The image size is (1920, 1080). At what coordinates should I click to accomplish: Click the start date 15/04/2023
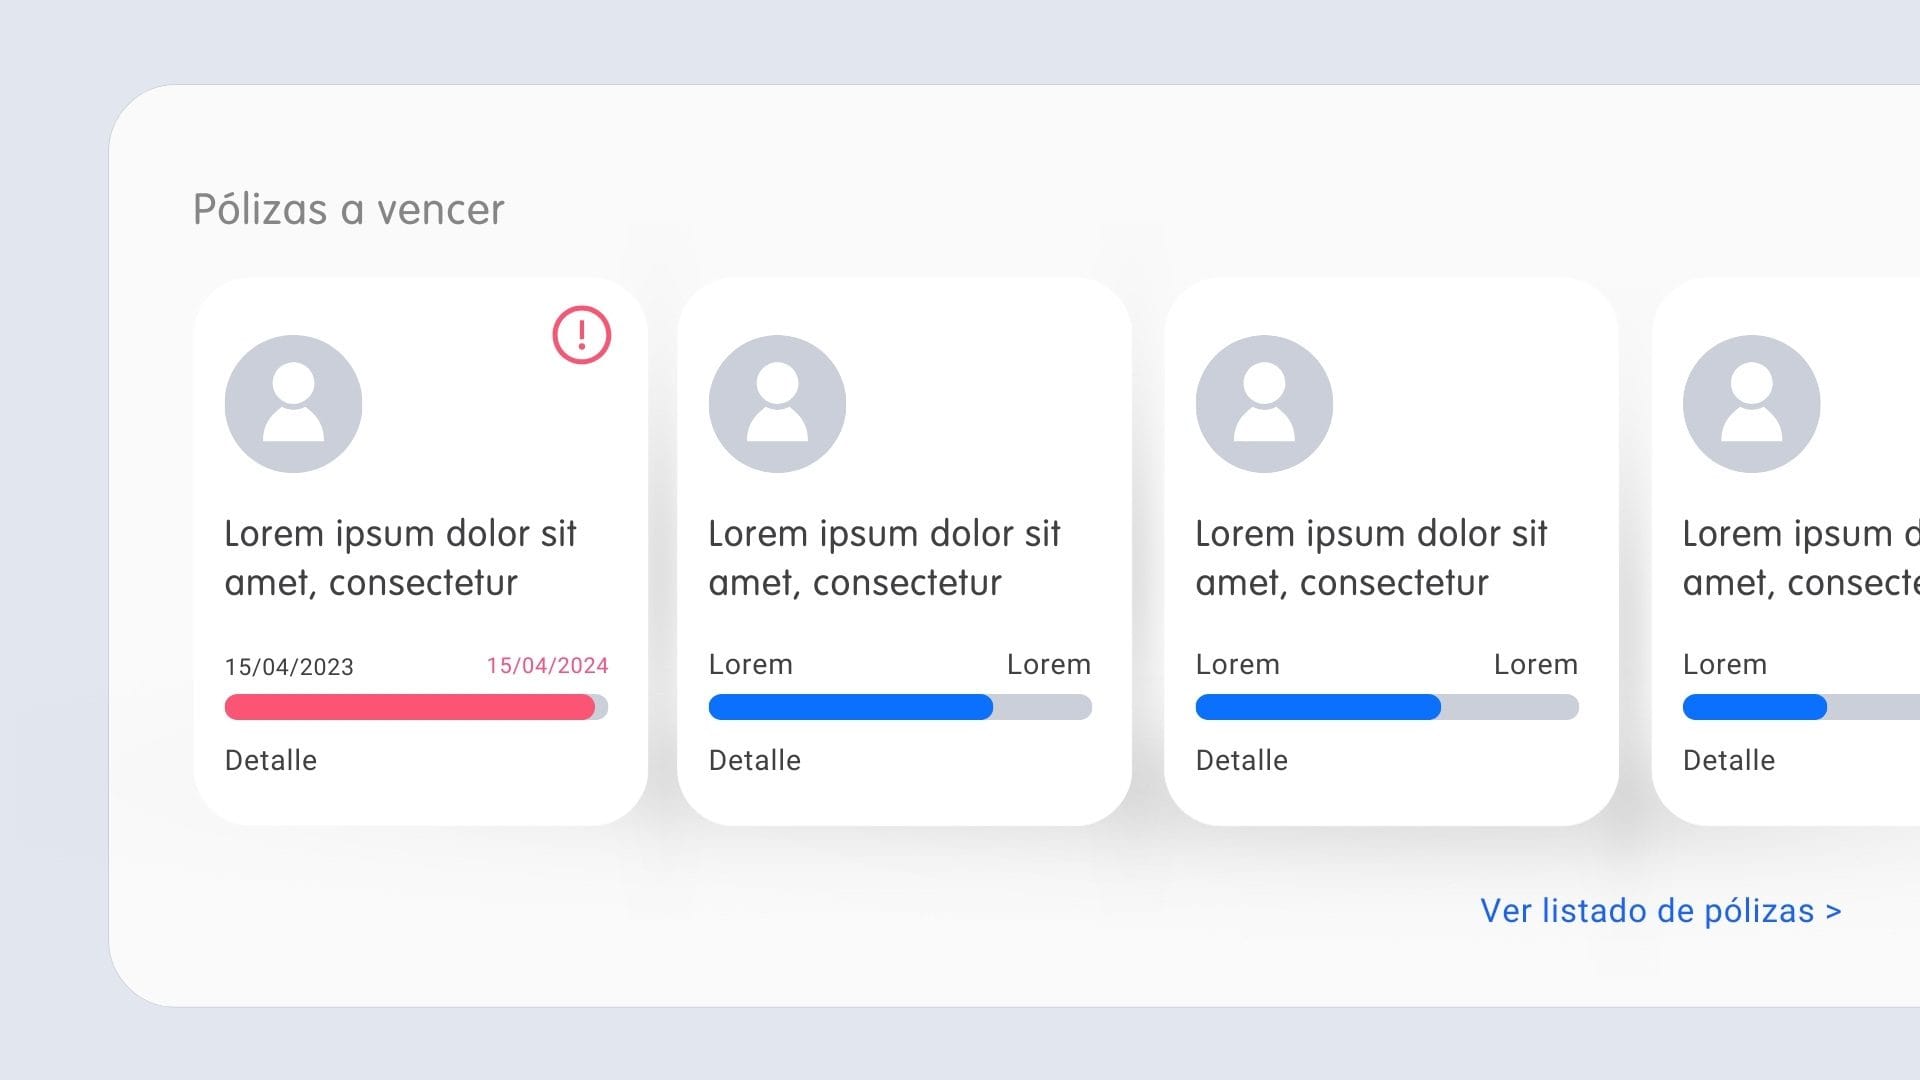289,667
